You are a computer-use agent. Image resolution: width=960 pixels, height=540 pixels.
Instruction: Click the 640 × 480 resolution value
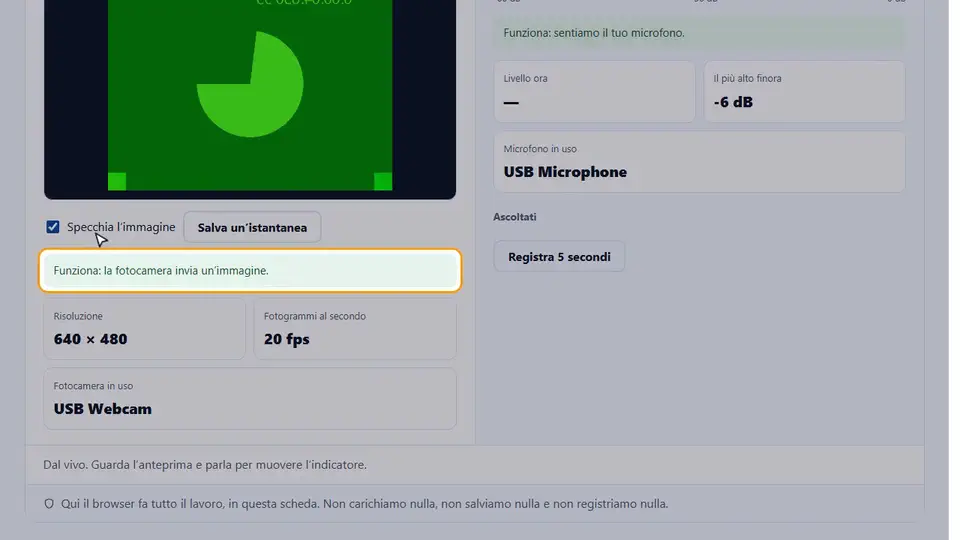pyautogui.click(x=91, y=339)
